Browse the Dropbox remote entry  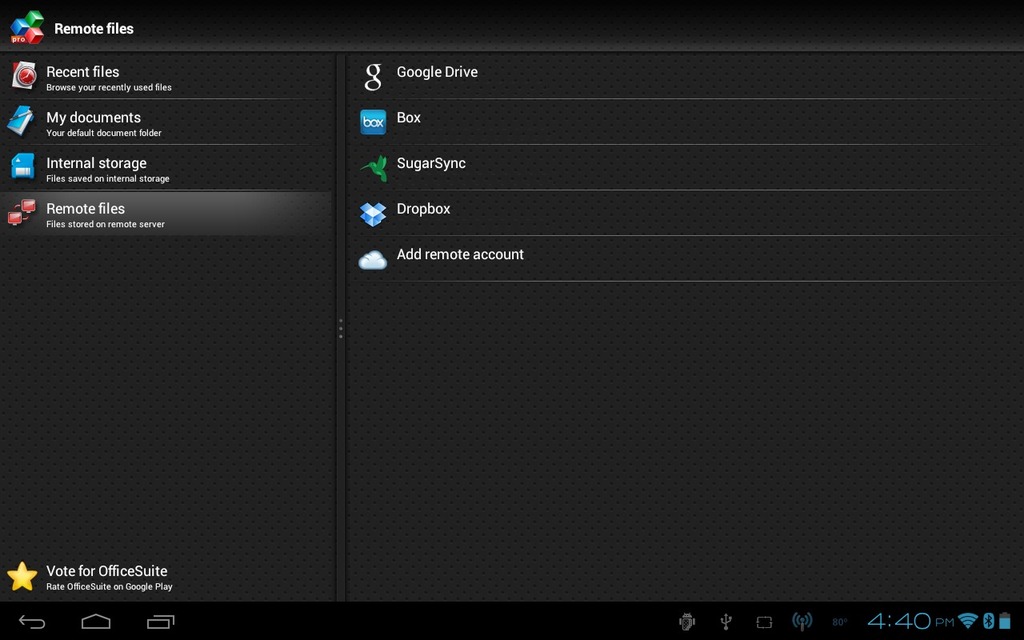tap(685, 214)
